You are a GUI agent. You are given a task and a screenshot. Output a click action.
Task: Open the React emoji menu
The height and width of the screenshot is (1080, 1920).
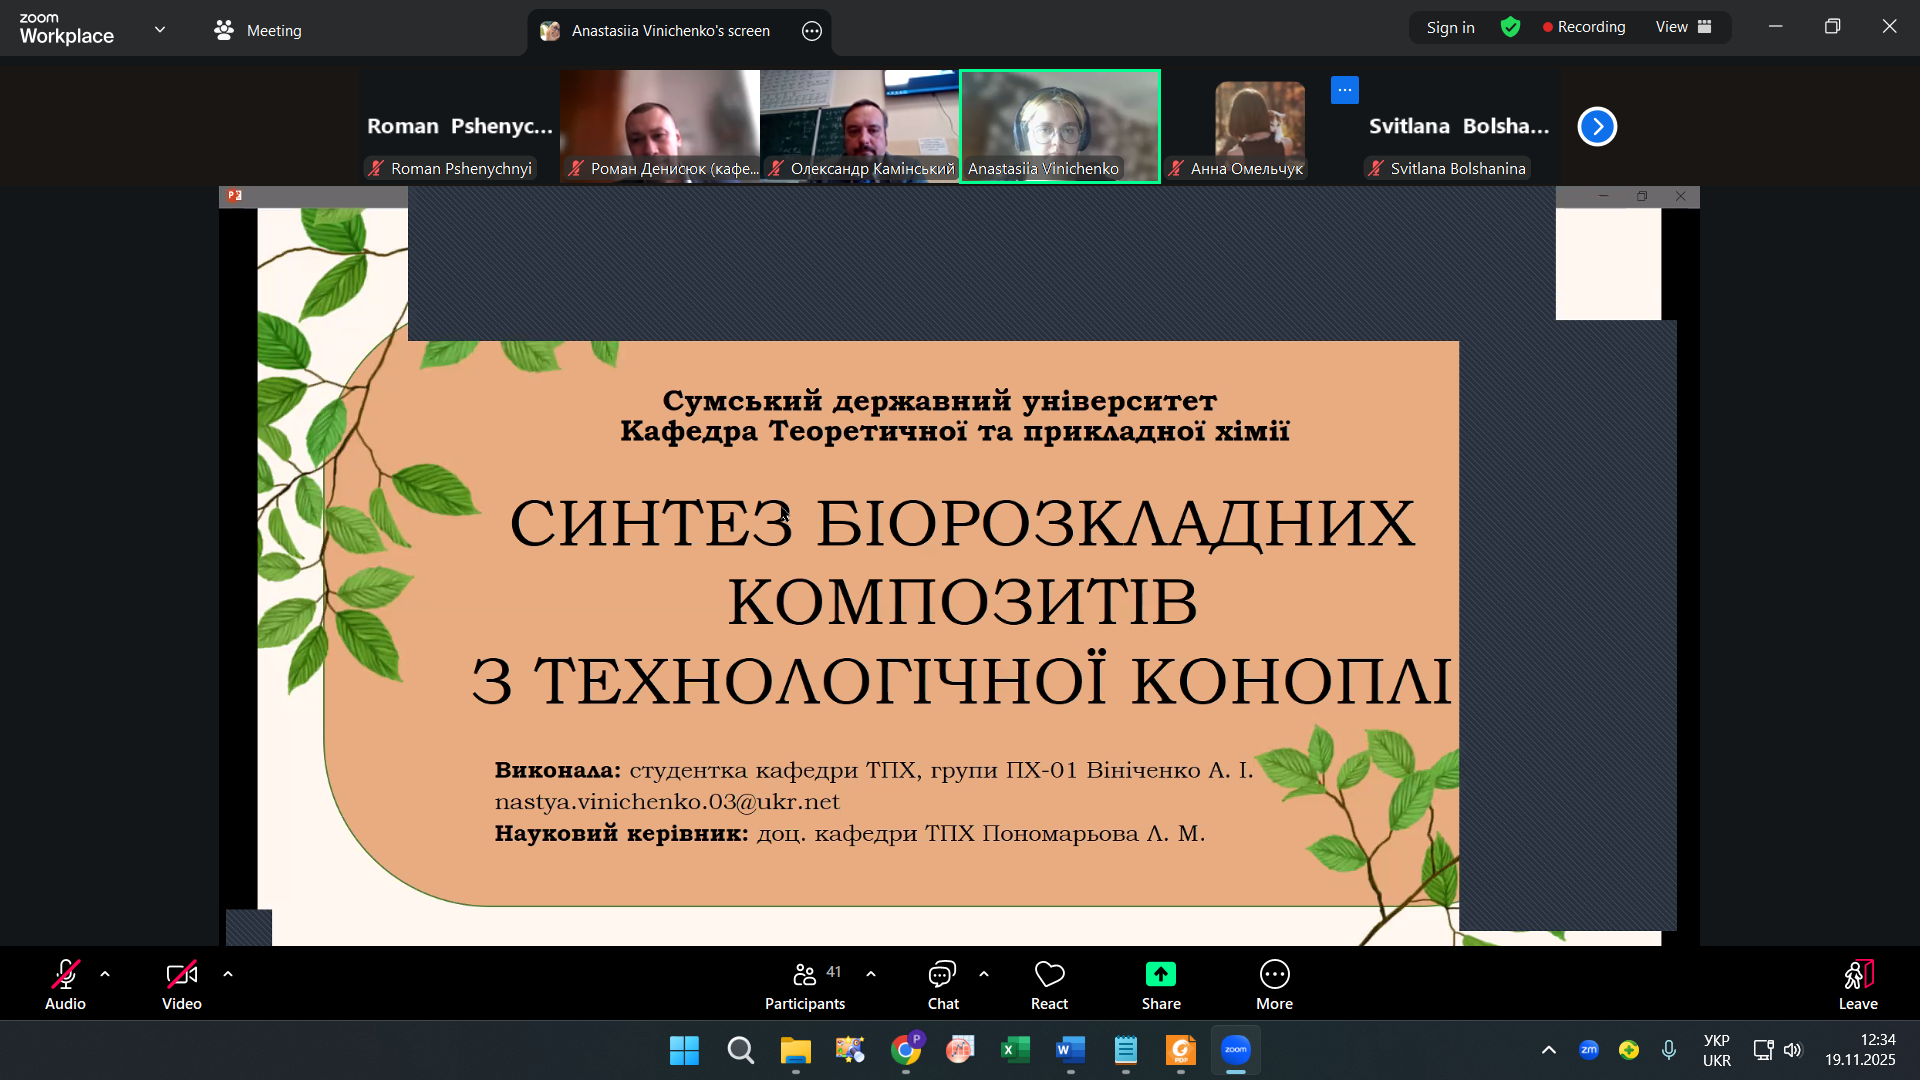[1049, 985]
